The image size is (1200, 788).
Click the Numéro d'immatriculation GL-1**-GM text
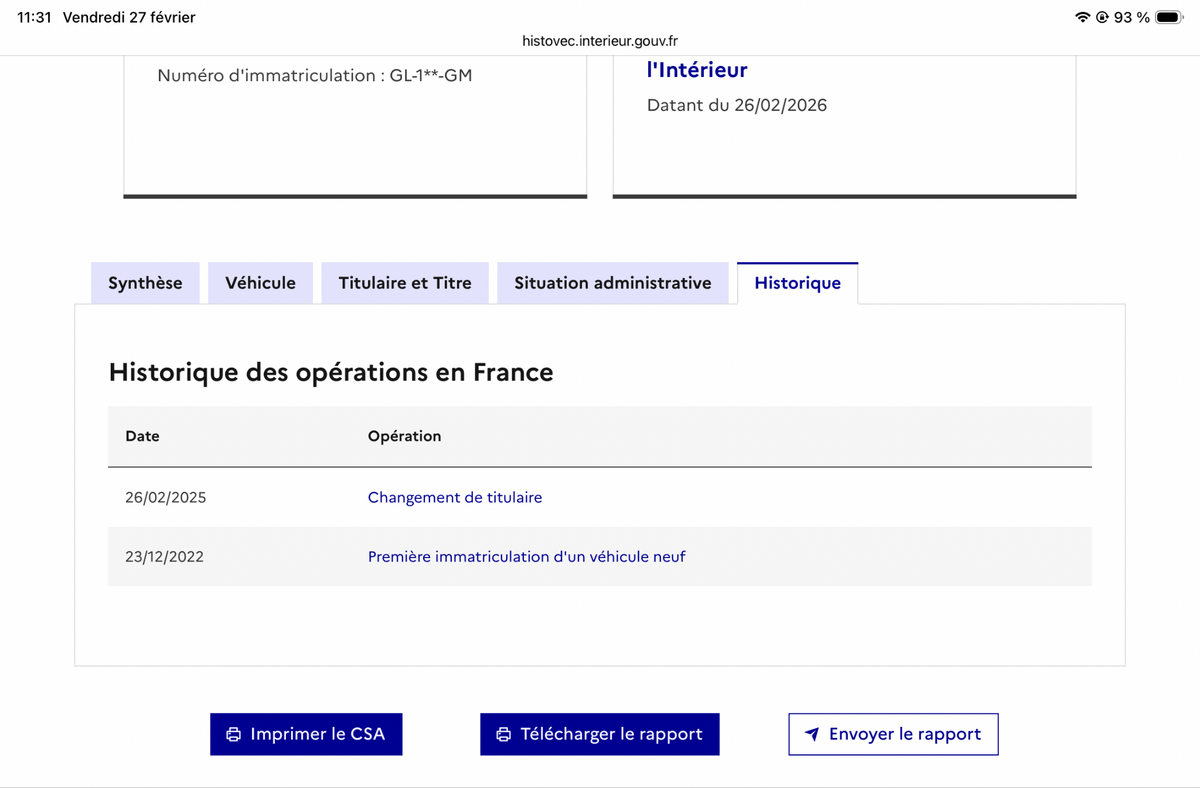(315, 75)
